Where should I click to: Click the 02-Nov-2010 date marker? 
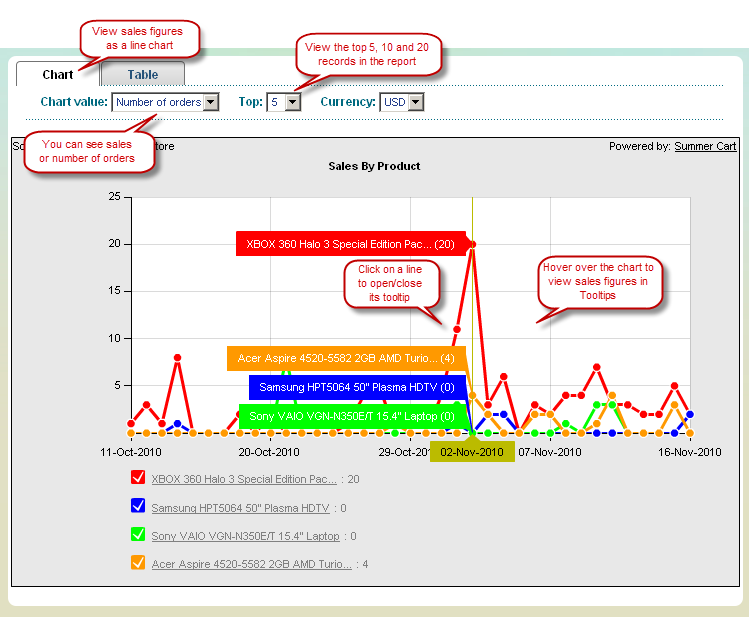(472, 452)
